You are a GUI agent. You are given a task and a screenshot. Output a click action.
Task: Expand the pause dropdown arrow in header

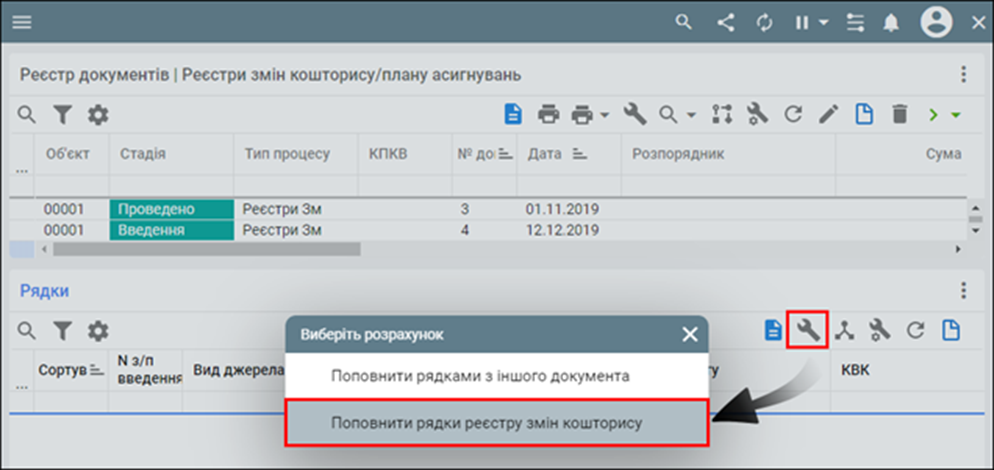click(823, 23)
